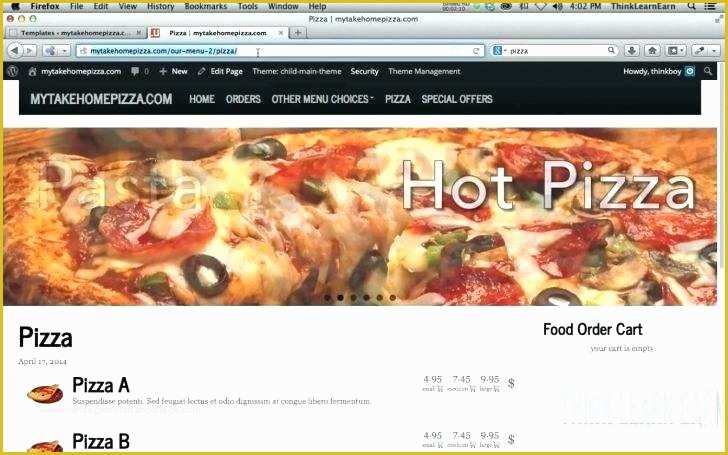This screenshot has width=728, height=455.
Task: Go to HOME in site navigation
Action: tap(202, 99)
